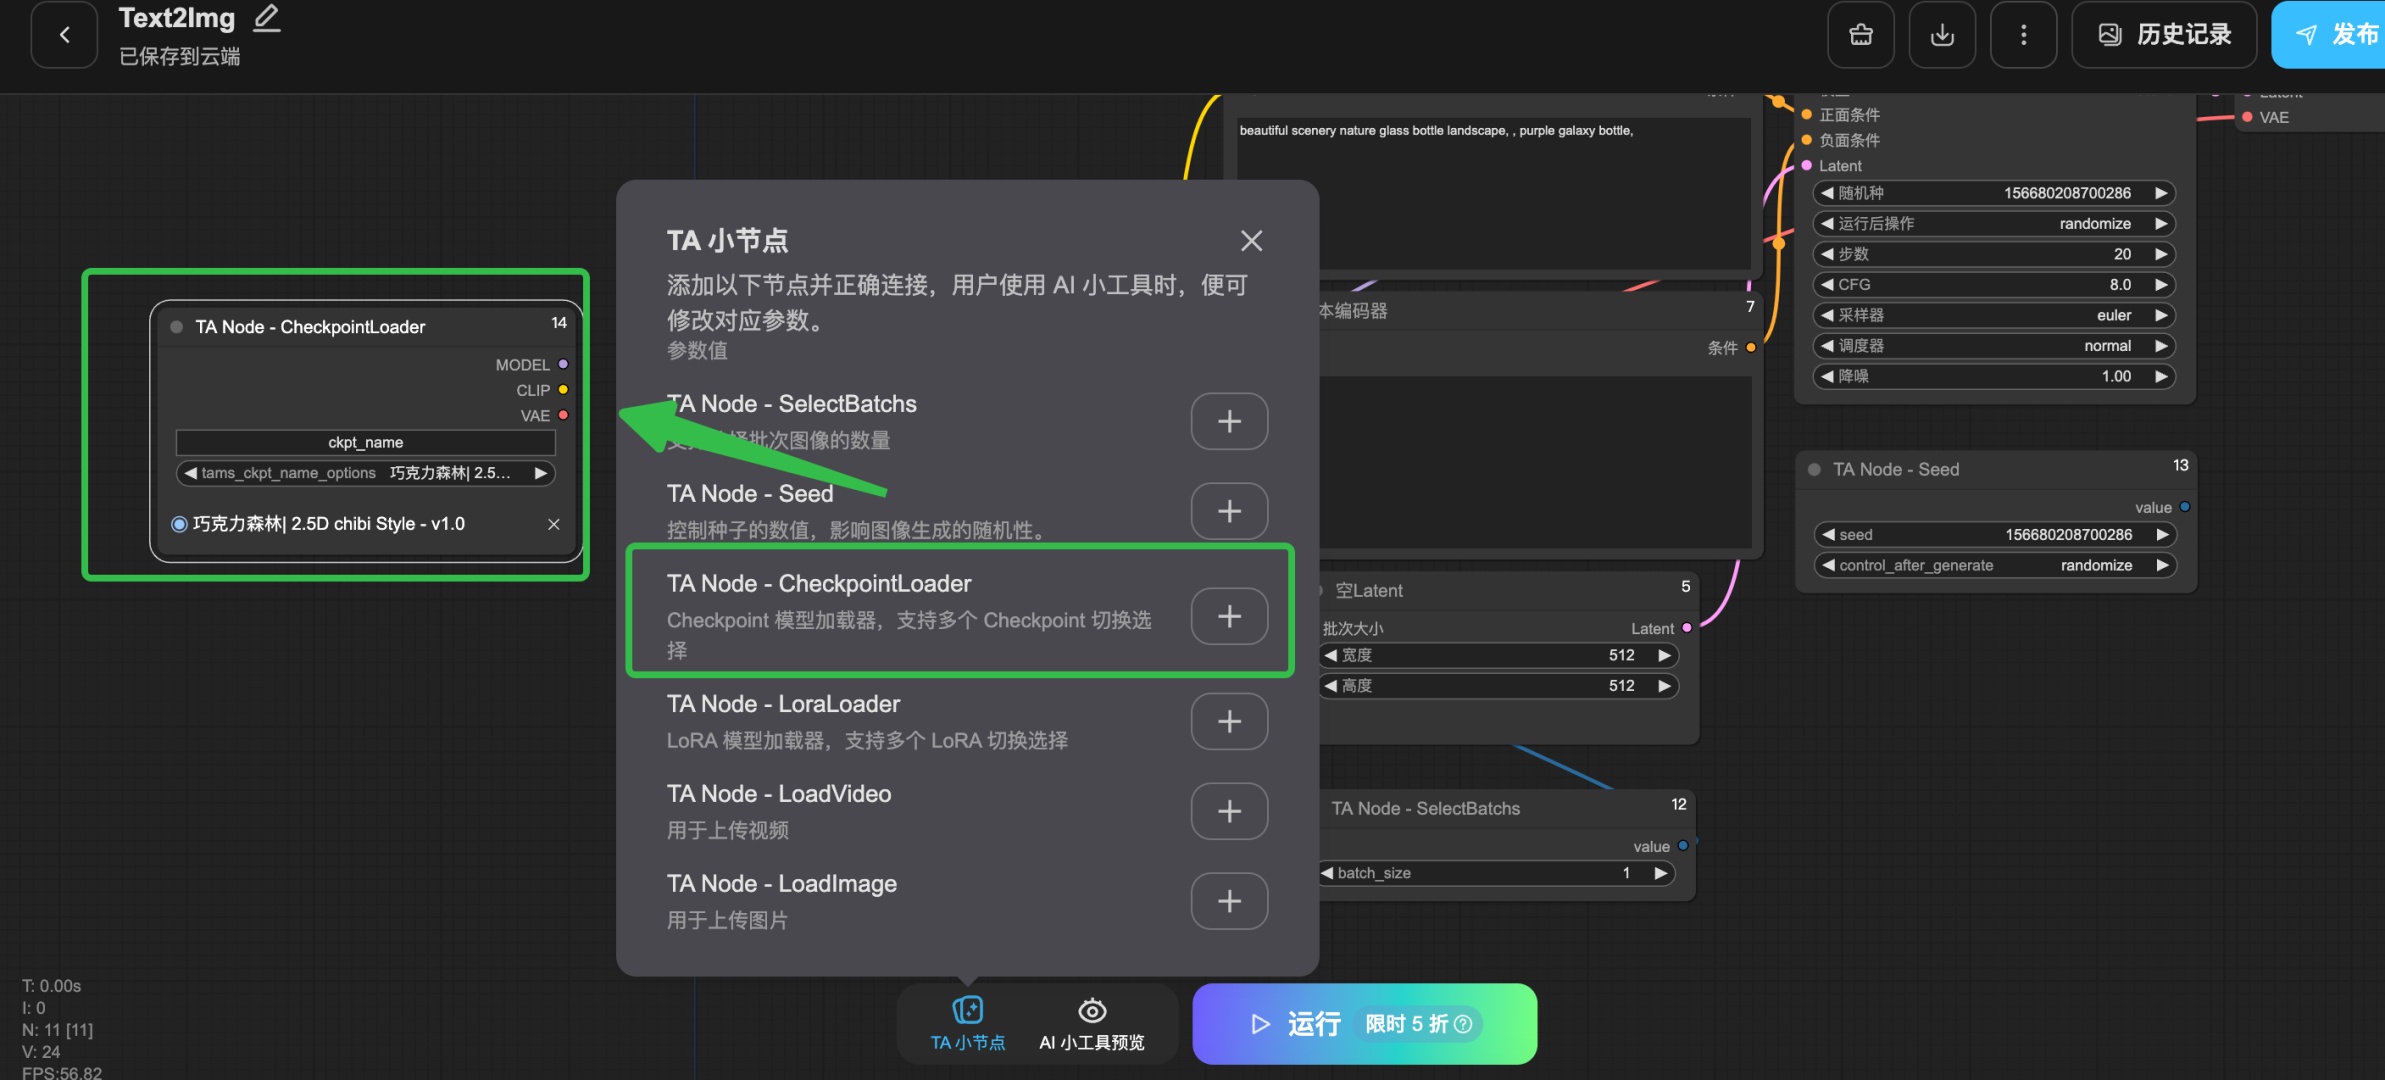Open the toolbox icon in top bar
The image size is (2385, 1080).
[x=1860, y=35]
